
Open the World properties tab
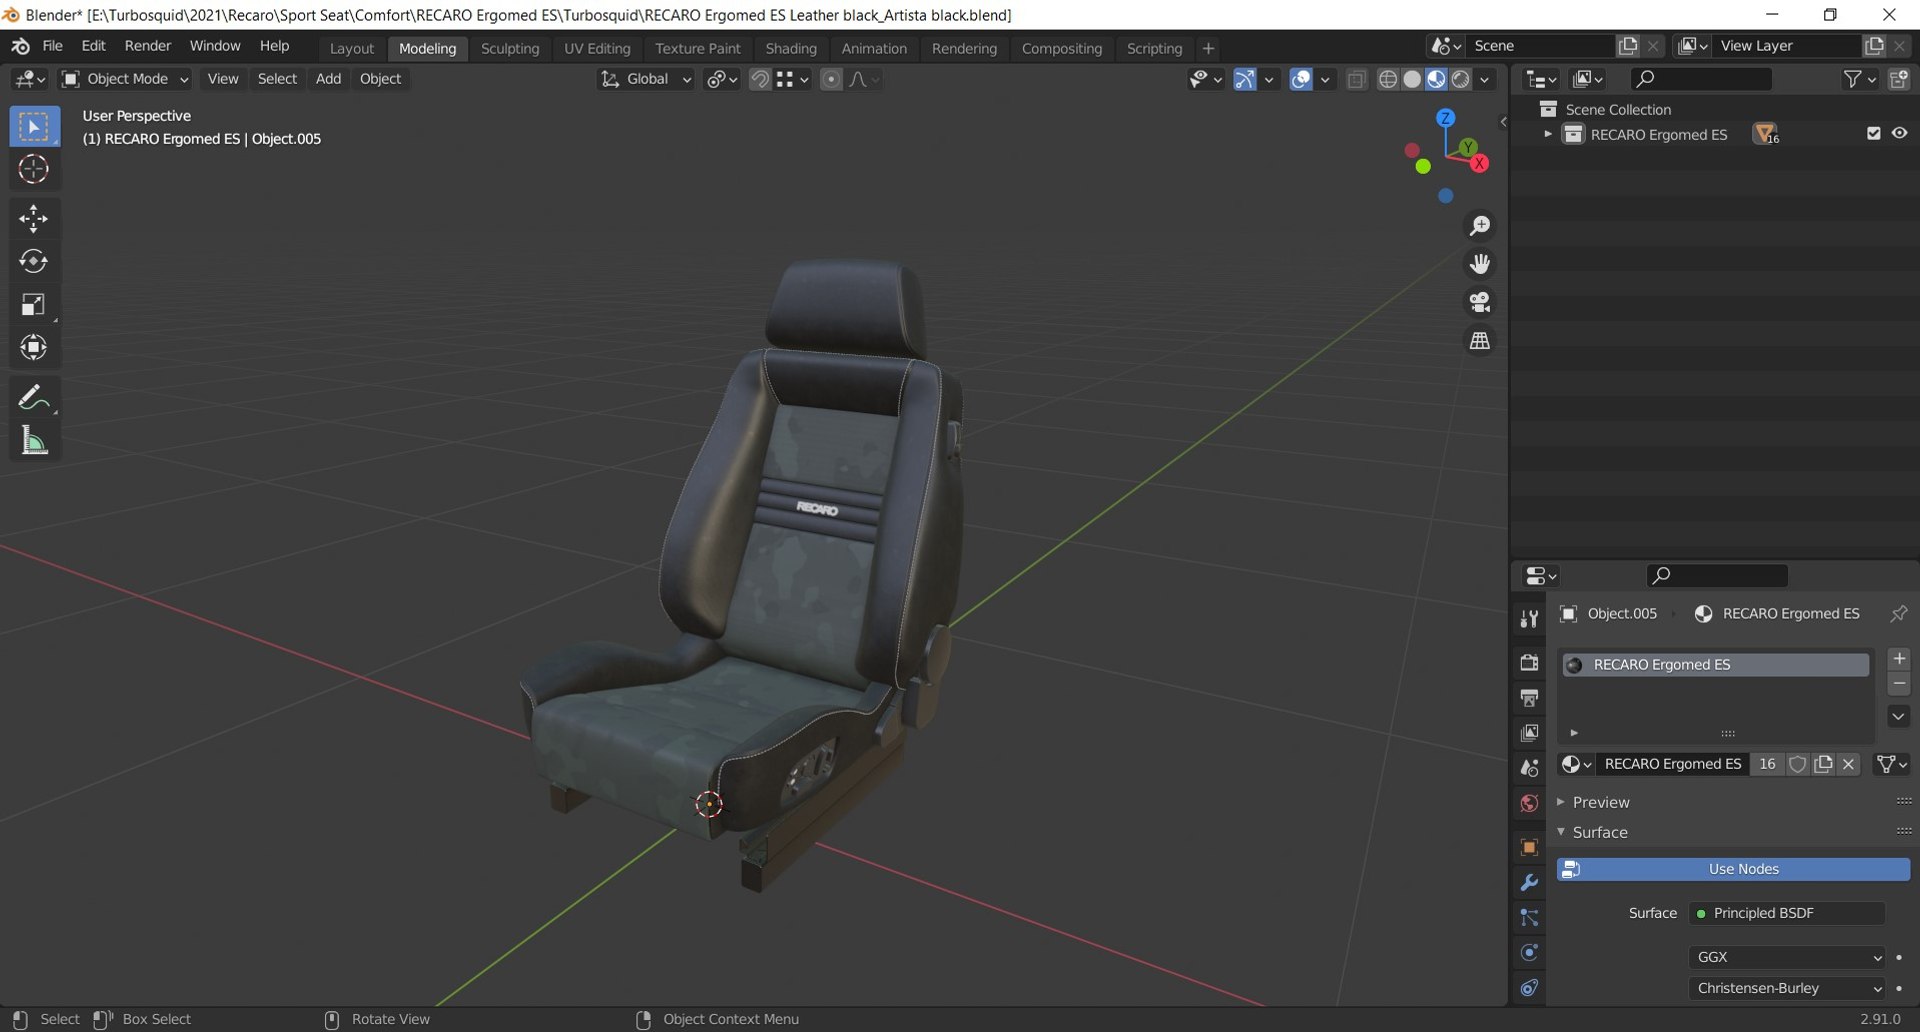pyautogui.click(x=1529, y=803)
